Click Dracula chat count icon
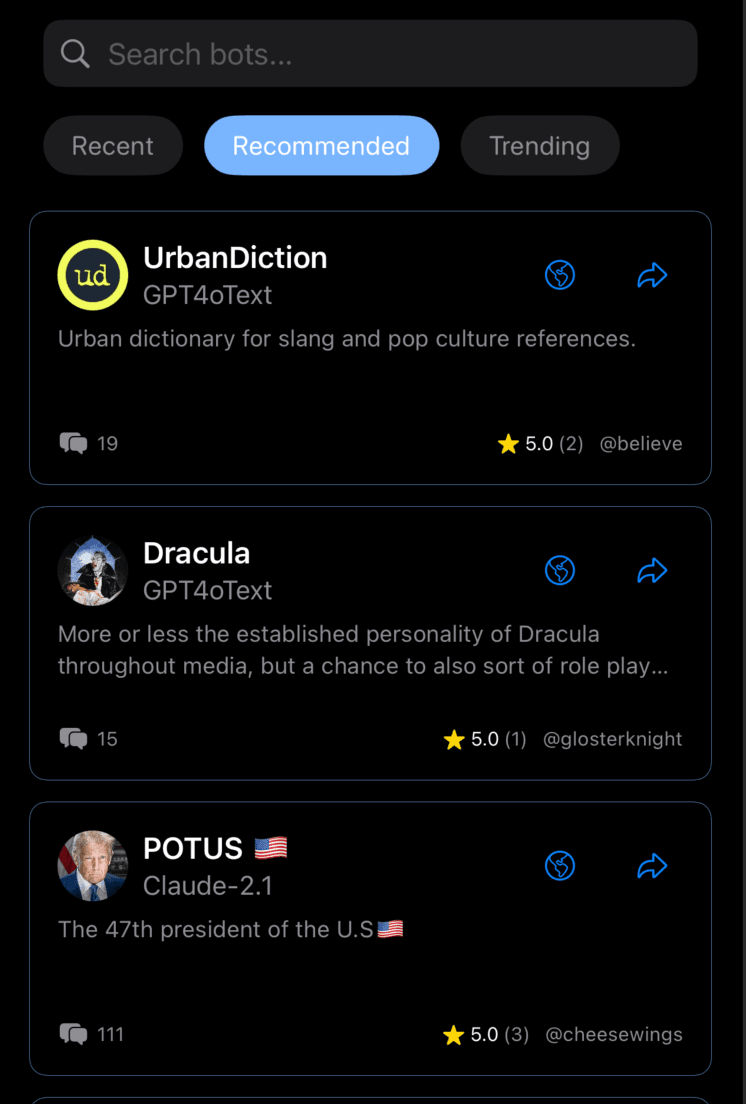746x1104 pixels. (73, 739)
